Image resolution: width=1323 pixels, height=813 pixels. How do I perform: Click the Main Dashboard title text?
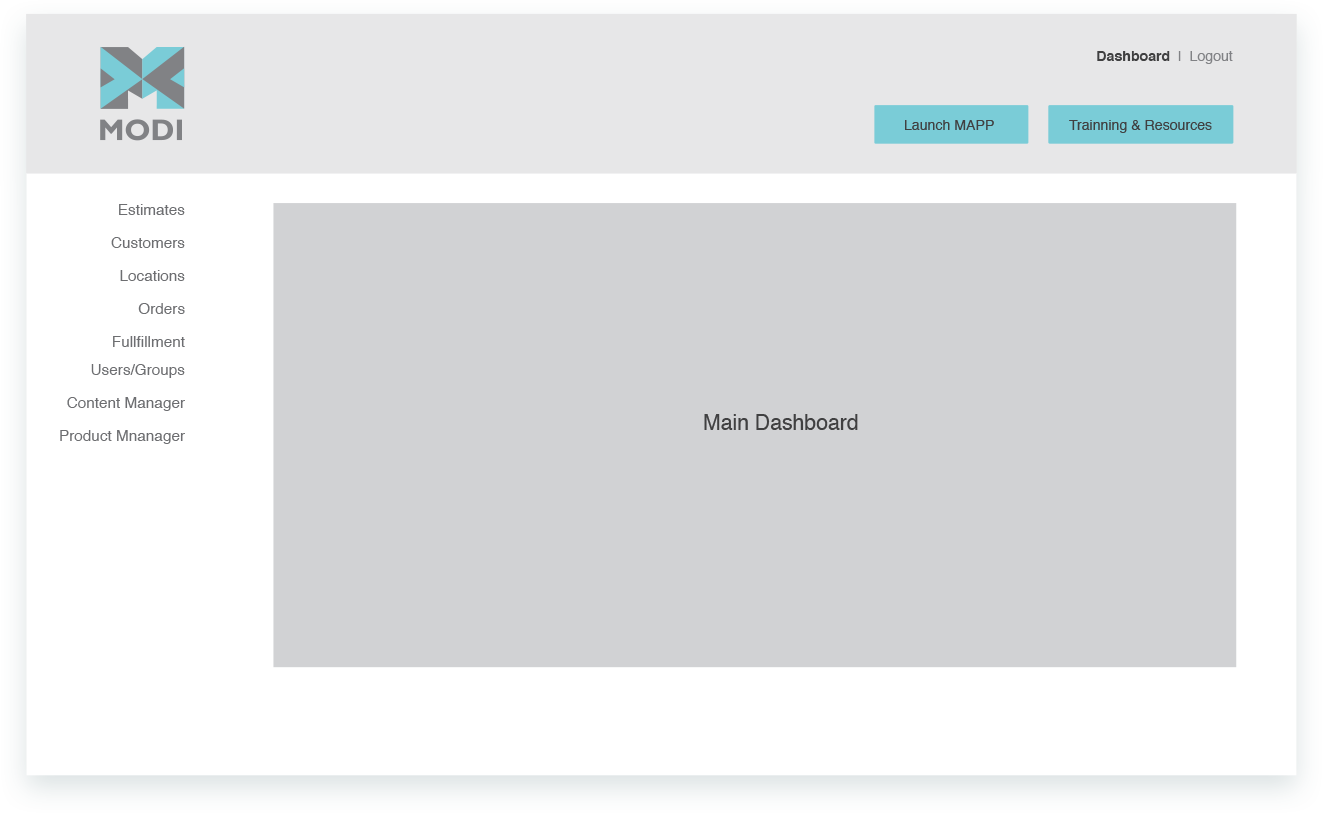[x=780, y=423]
